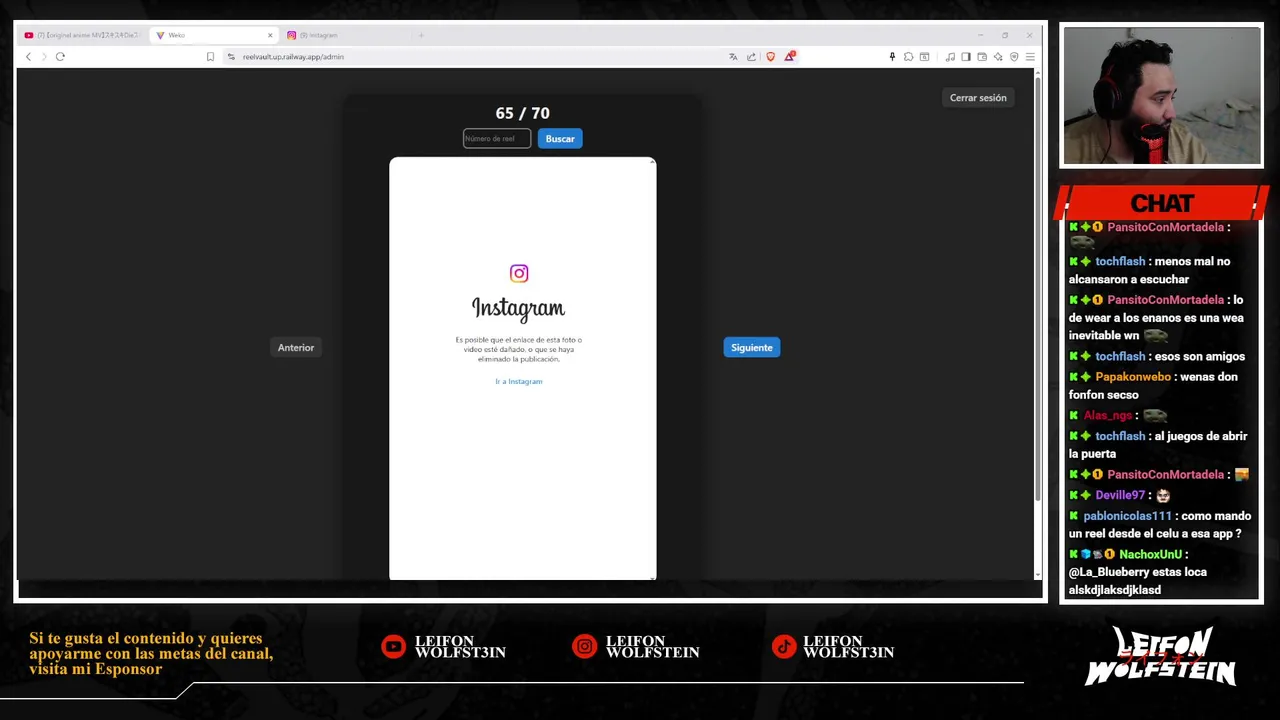This screenshot has width=1280, height=720.
Task: Reload the page with the refresh icon
Action: click(x=60, y=57)
